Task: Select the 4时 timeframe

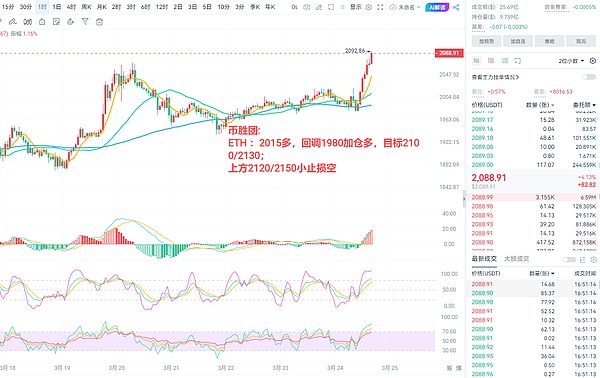Action: [71, 7]
